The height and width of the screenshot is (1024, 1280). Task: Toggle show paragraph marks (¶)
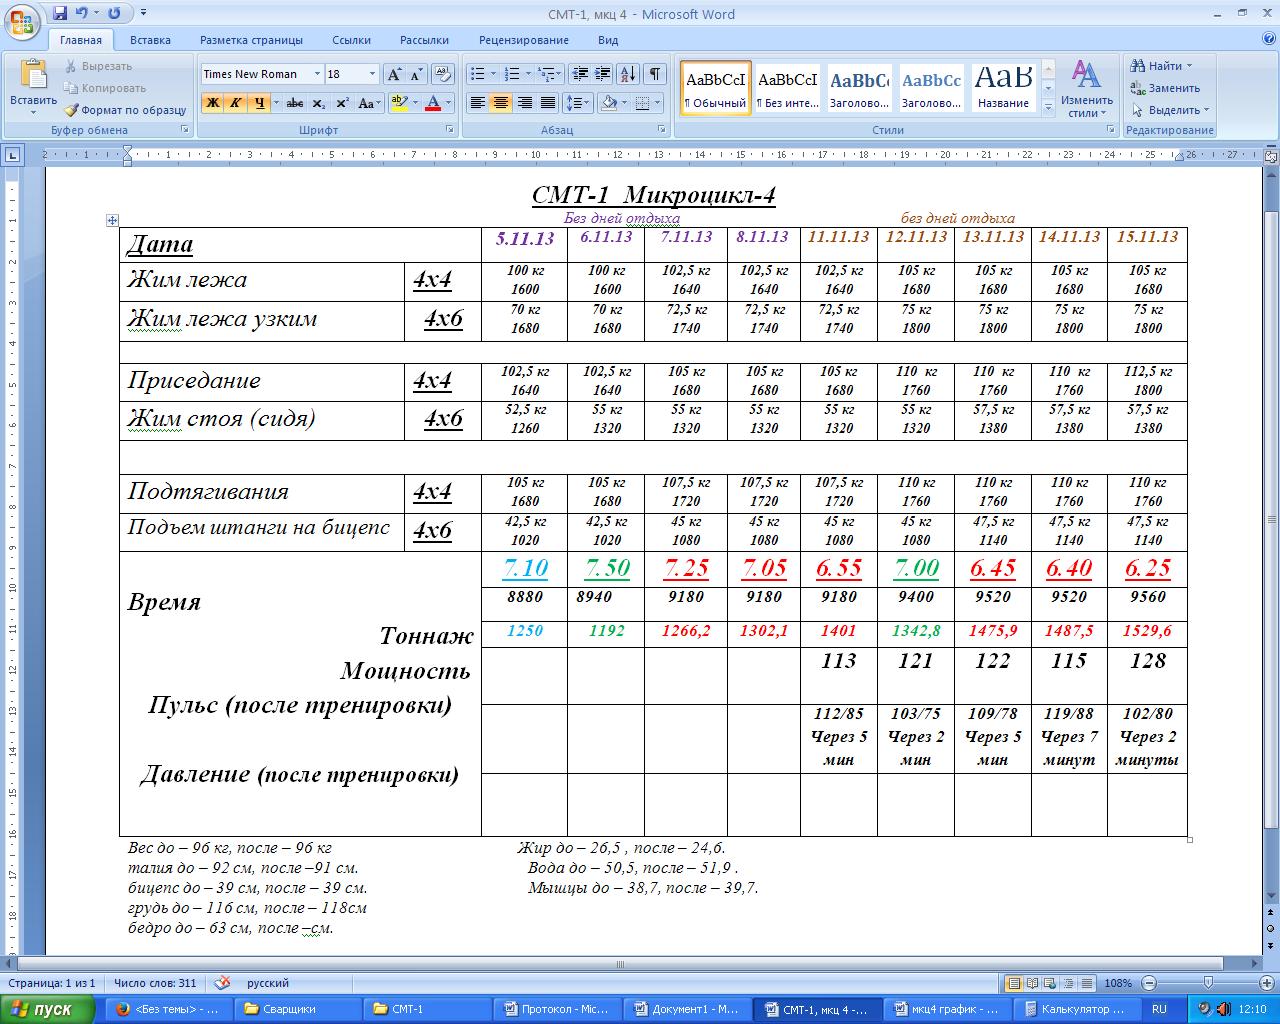(x=654, y=74)
